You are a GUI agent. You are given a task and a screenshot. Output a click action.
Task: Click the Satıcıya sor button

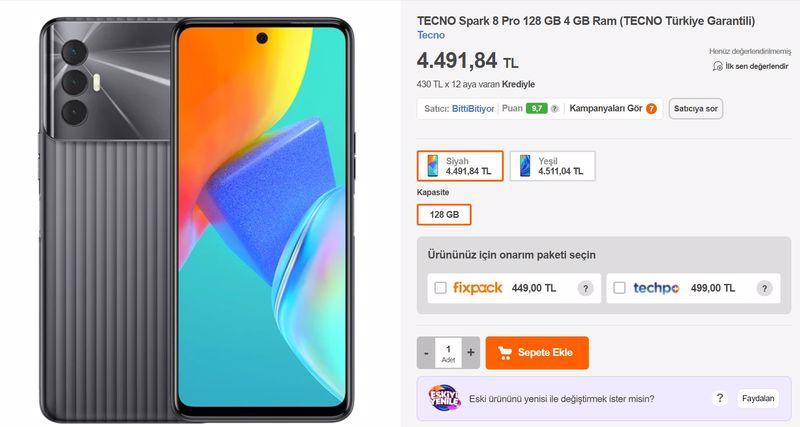coord(696,109)
